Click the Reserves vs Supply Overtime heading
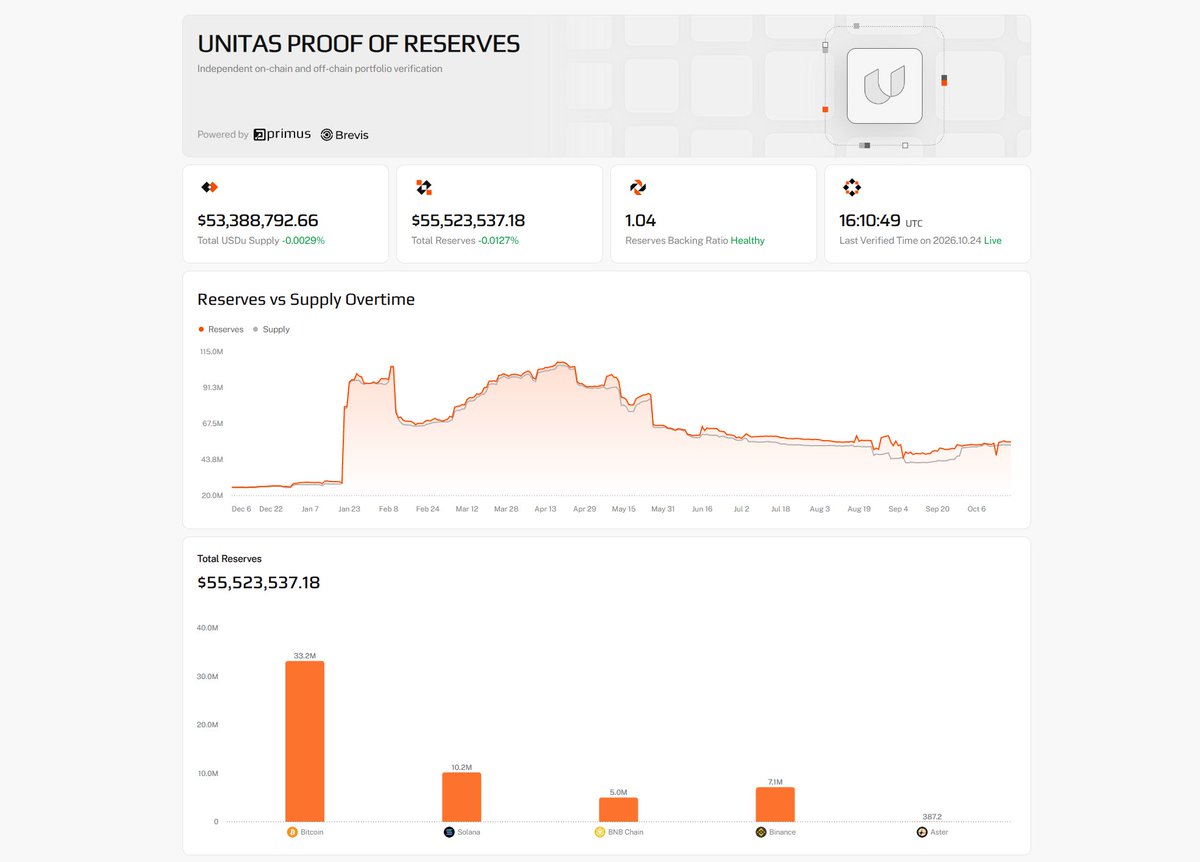This screenshot has width=1200, height=862. pyautogui.click(x=306, y=299)
